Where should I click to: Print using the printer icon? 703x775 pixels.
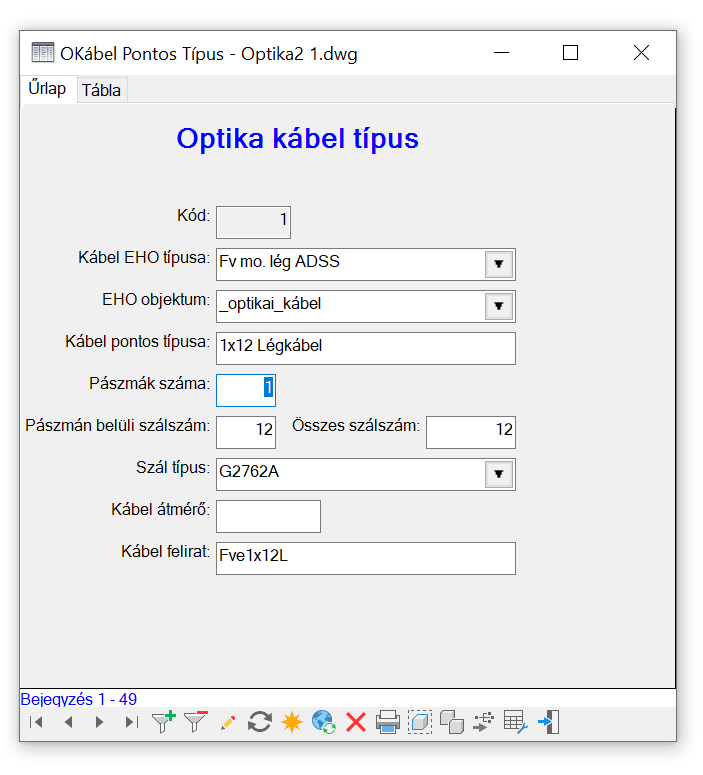click(x=387, y=722)
